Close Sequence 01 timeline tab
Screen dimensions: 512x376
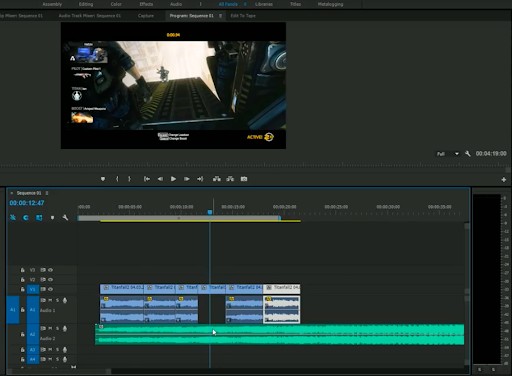[x=12, y=193]
